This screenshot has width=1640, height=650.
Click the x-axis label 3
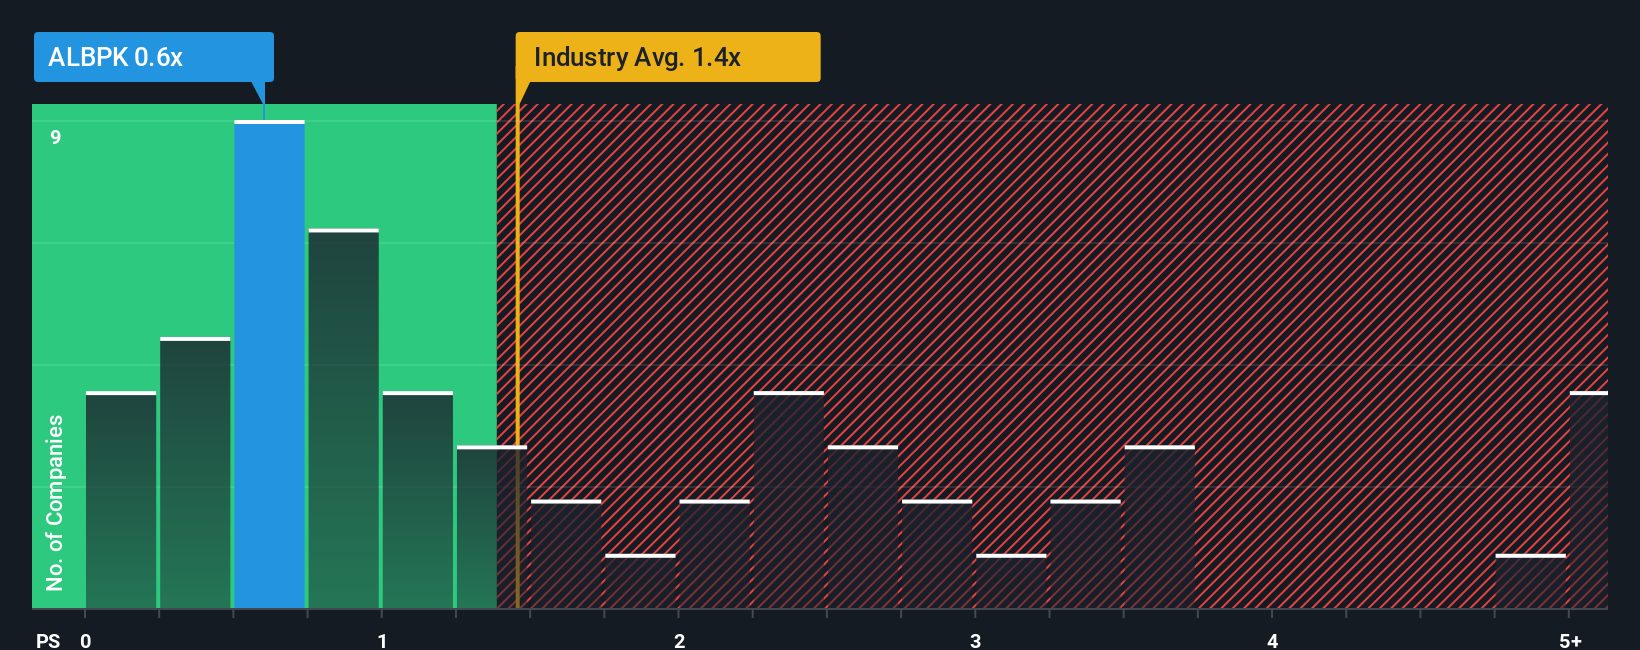[x=975, y=641]
